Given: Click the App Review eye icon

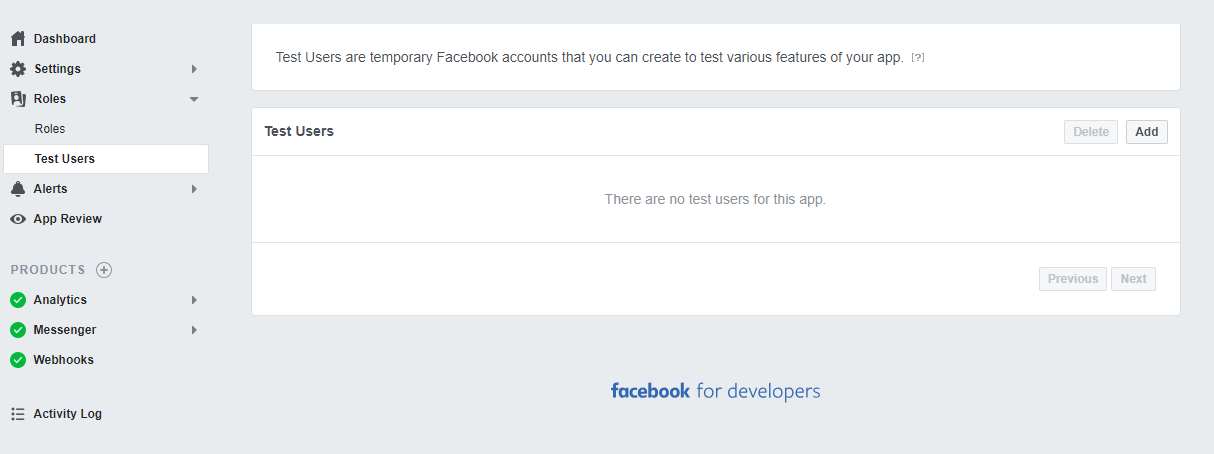Looking at the screenshot, I should [x=18, y=219].
